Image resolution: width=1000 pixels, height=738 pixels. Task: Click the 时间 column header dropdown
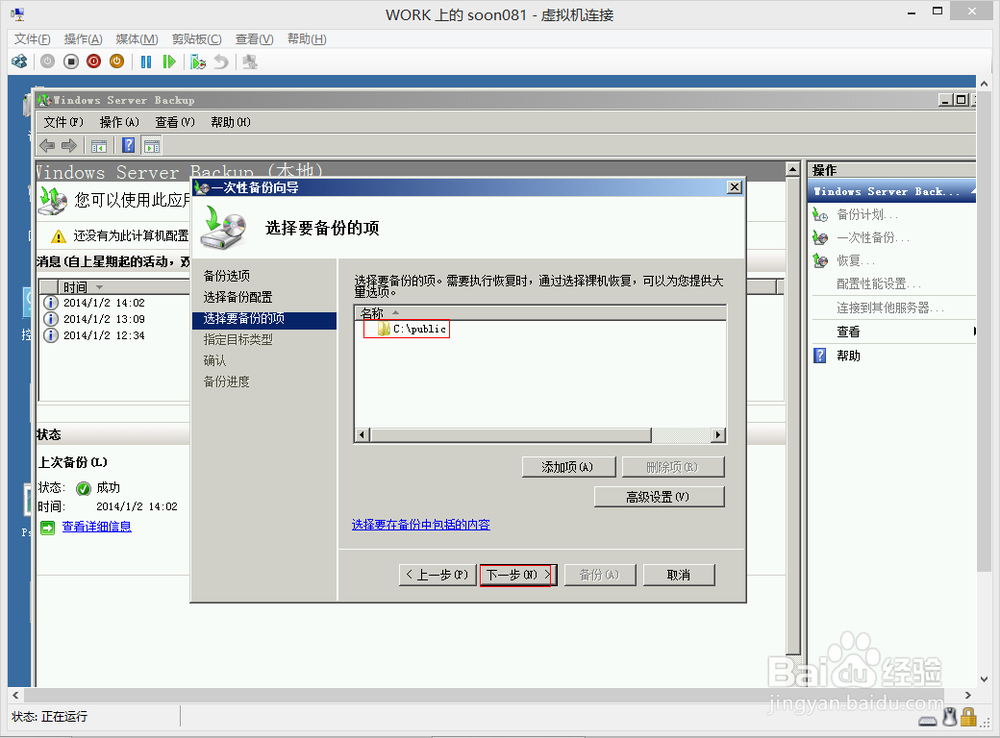point(99,287)
